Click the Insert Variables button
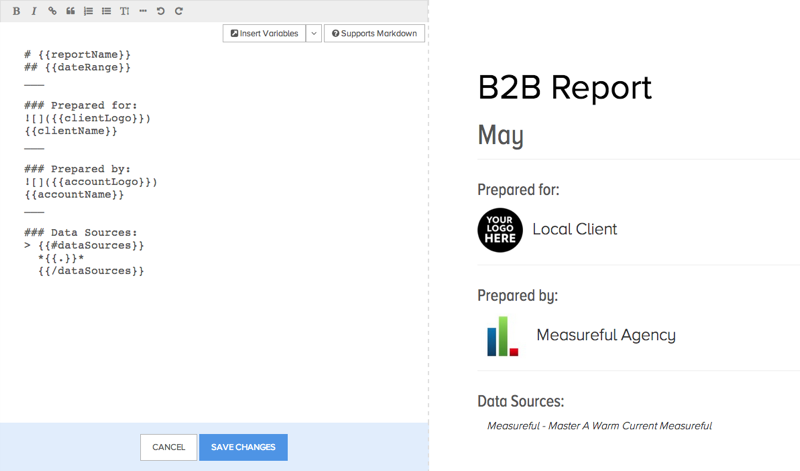800x471 pixels. click(x=264, y=33)
